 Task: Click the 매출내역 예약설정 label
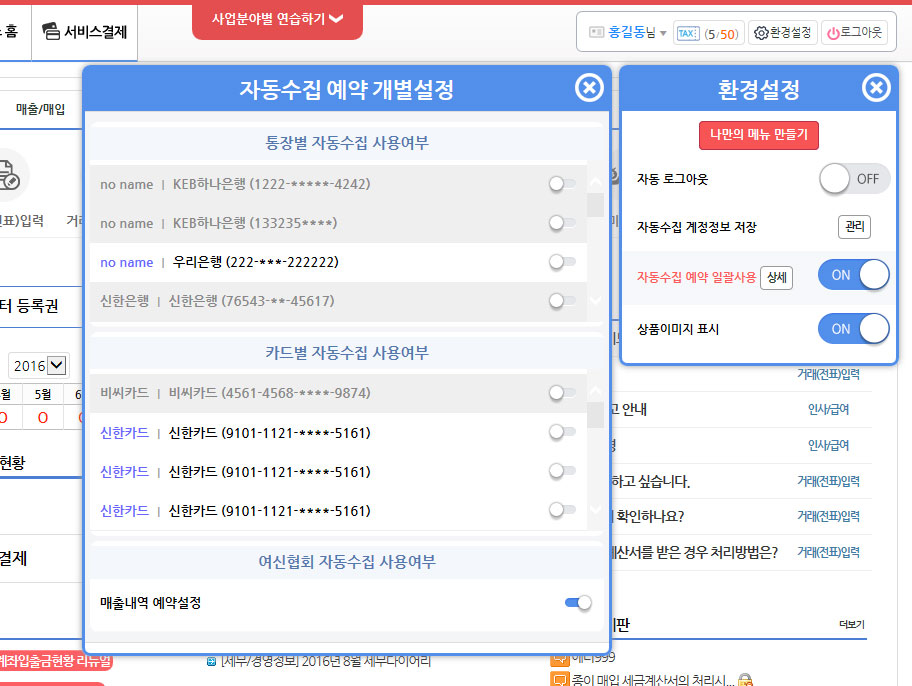[x=151, y=603]
